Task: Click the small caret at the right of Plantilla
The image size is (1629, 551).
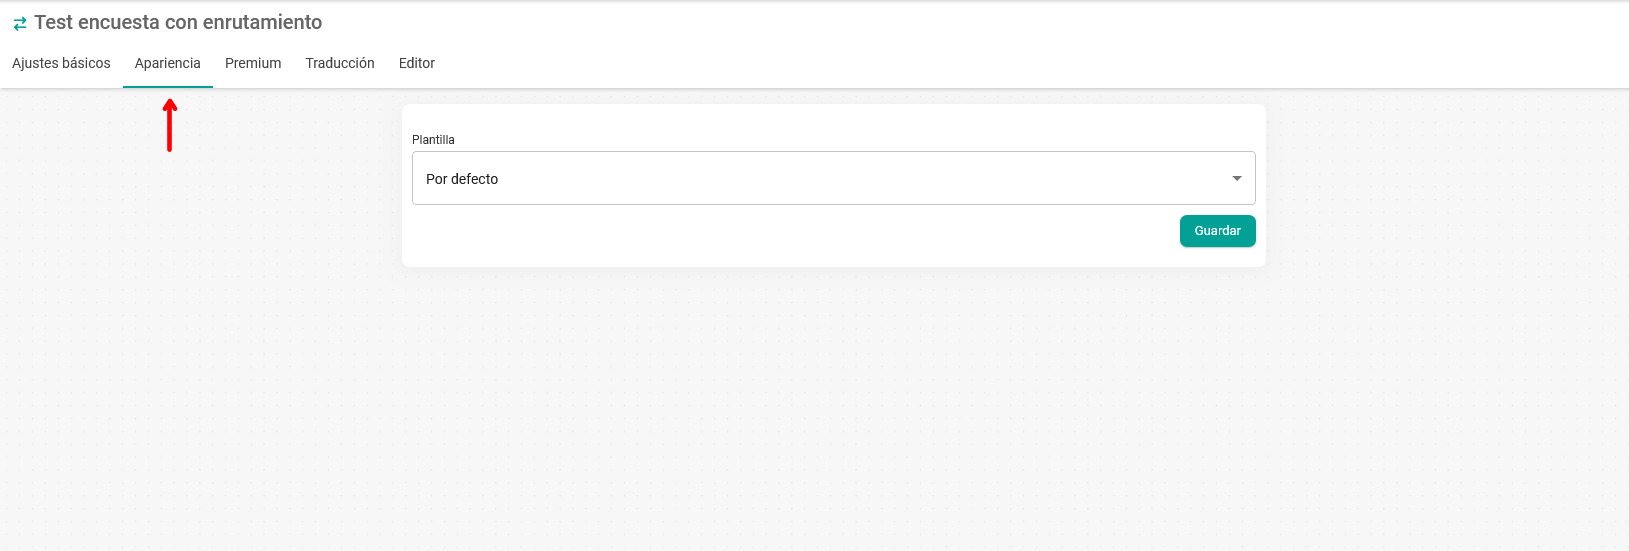Action: click(x=1237, y=179)
